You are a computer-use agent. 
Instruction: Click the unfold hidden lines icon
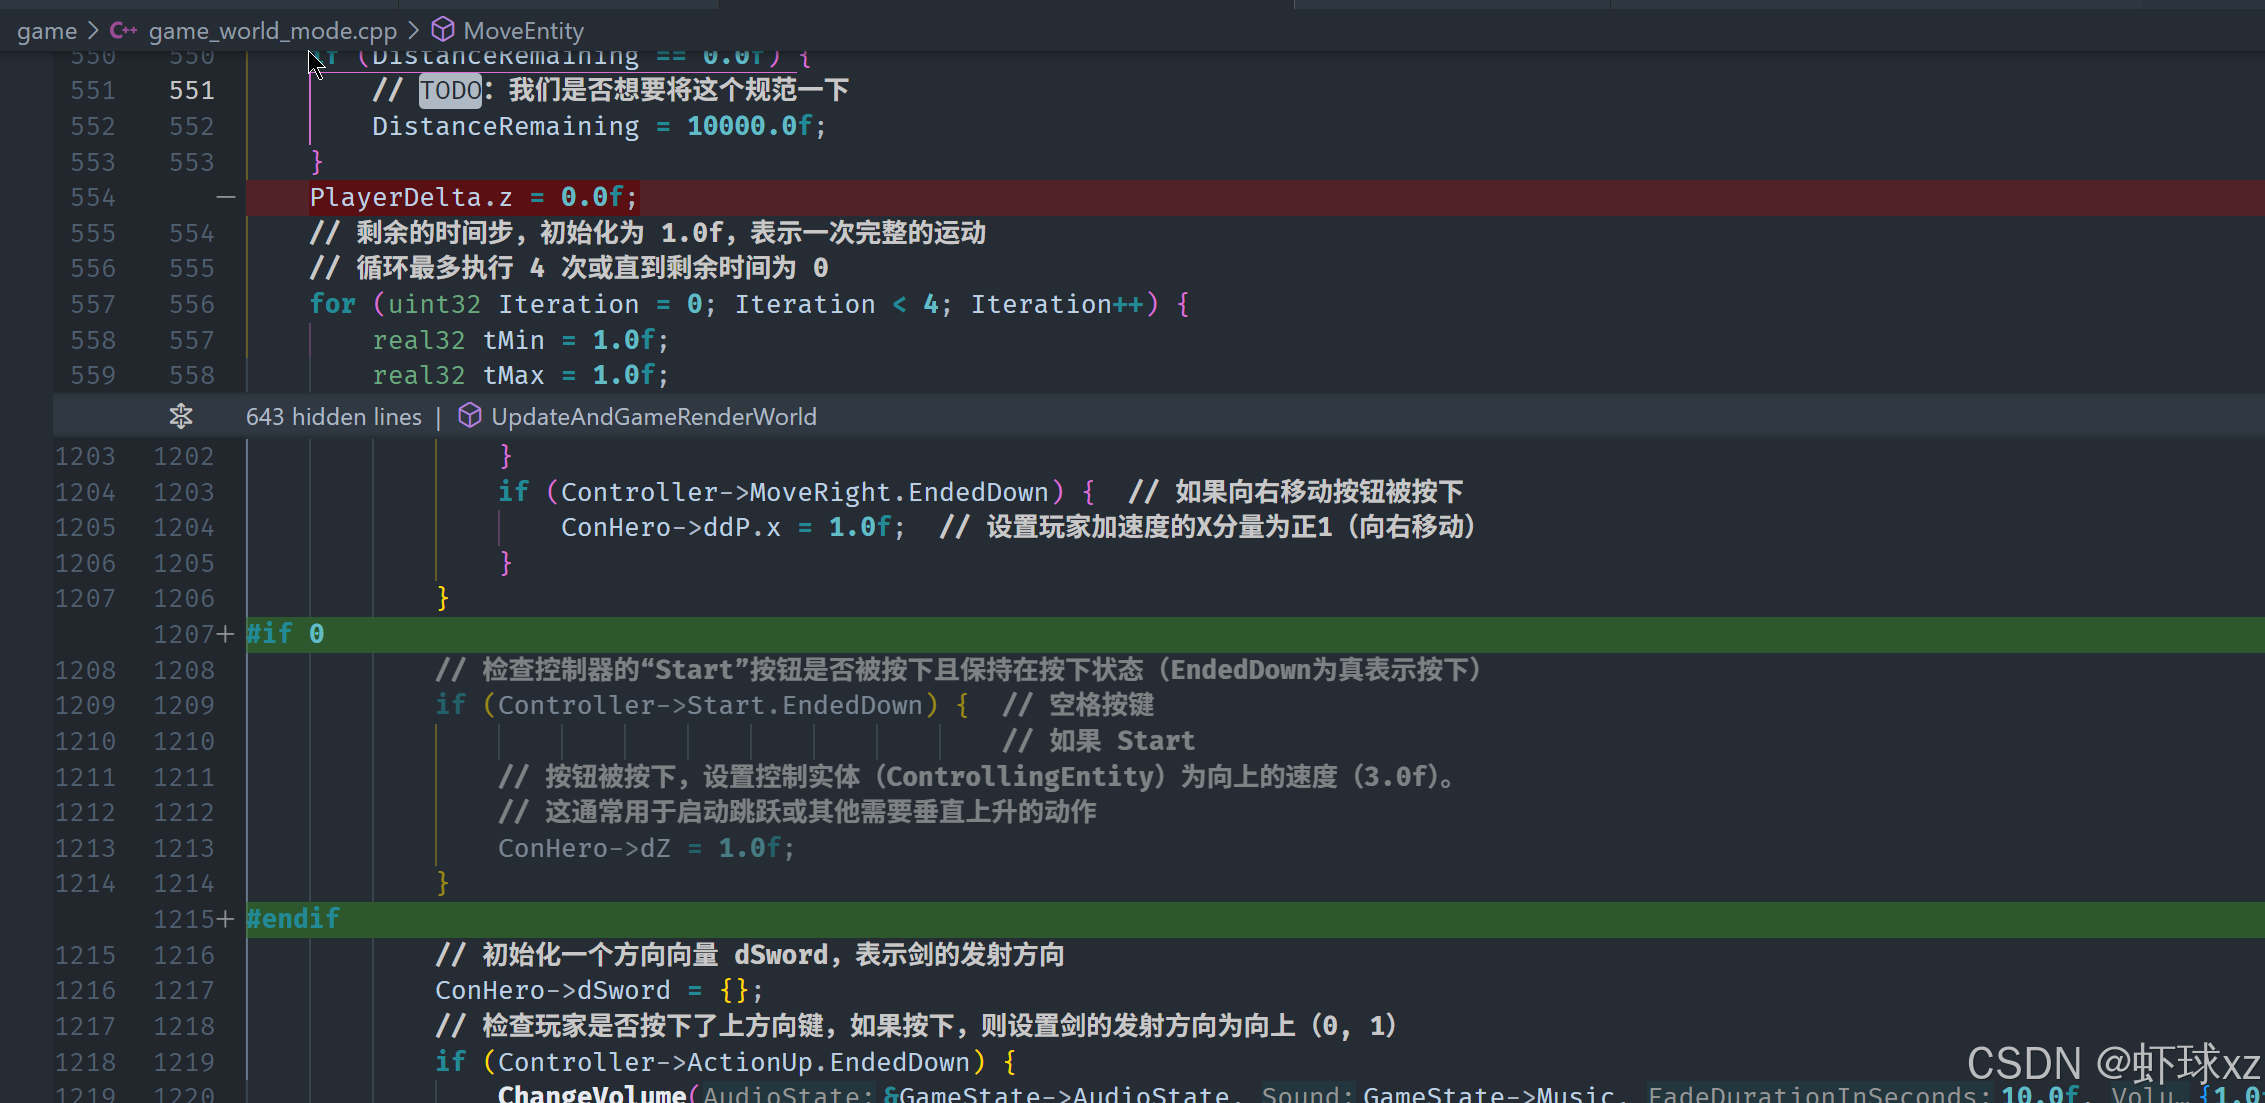click(181, 416)
